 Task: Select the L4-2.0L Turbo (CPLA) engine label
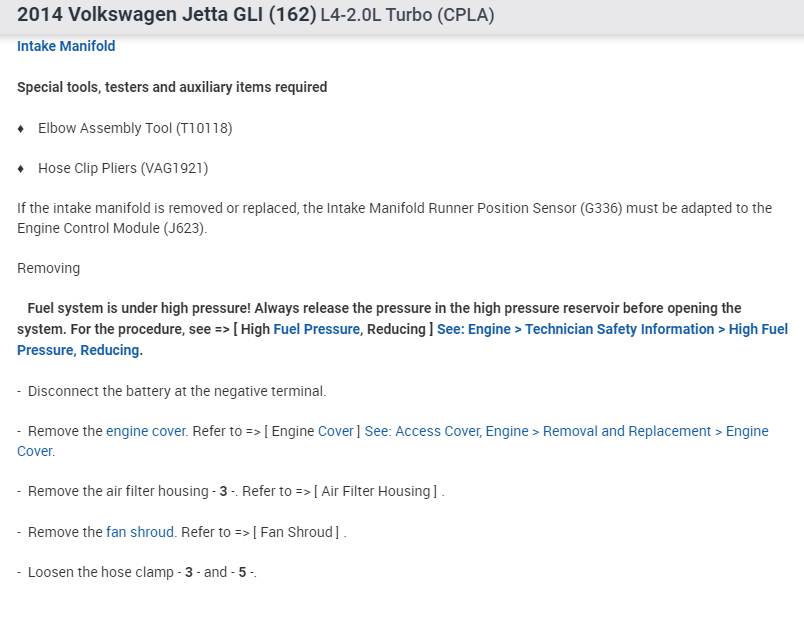click(x=407, y=16)
